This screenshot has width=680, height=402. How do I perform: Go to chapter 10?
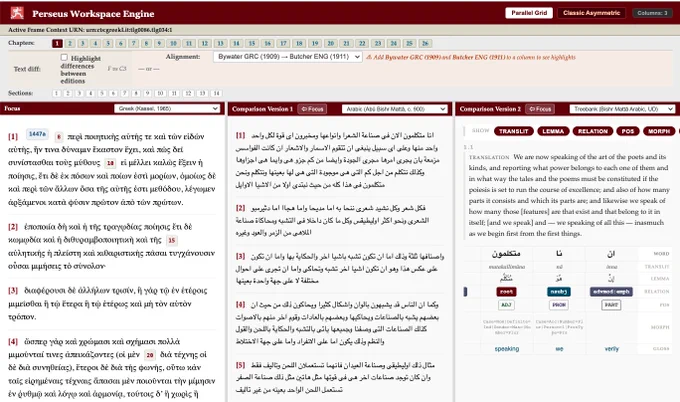[173, 43]
